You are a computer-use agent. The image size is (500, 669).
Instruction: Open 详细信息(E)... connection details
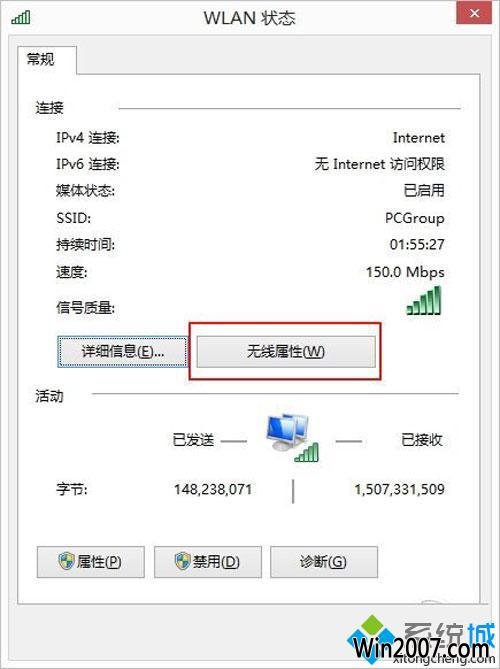pos(122,352)
